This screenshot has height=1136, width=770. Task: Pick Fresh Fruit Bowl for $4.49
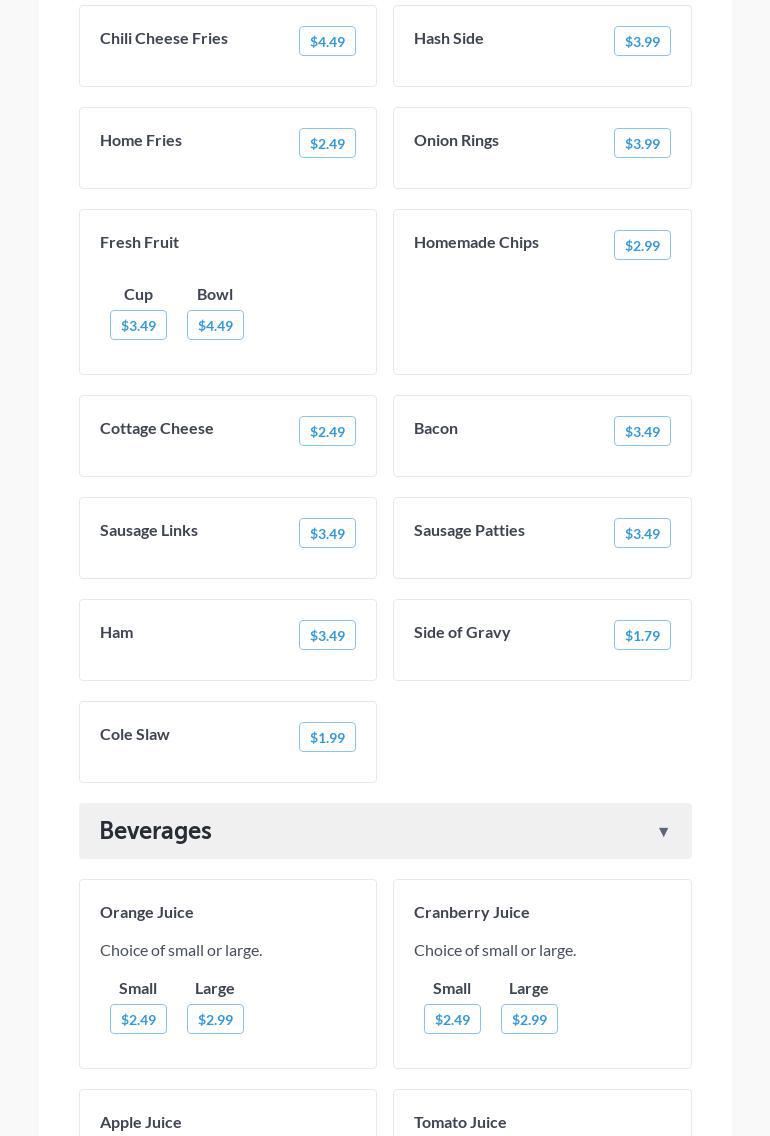(215, 325)
